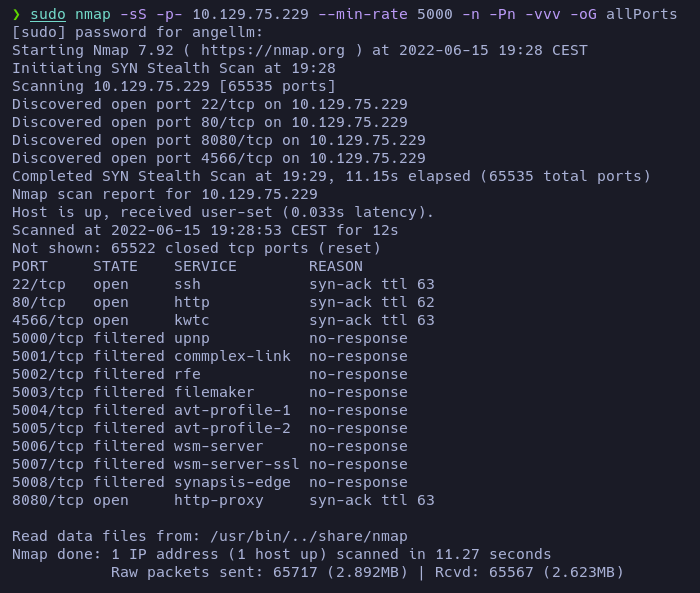Click the Raw packets sent line
The width and height of the screenshot is (700, 593).
[x=367, y=572]
